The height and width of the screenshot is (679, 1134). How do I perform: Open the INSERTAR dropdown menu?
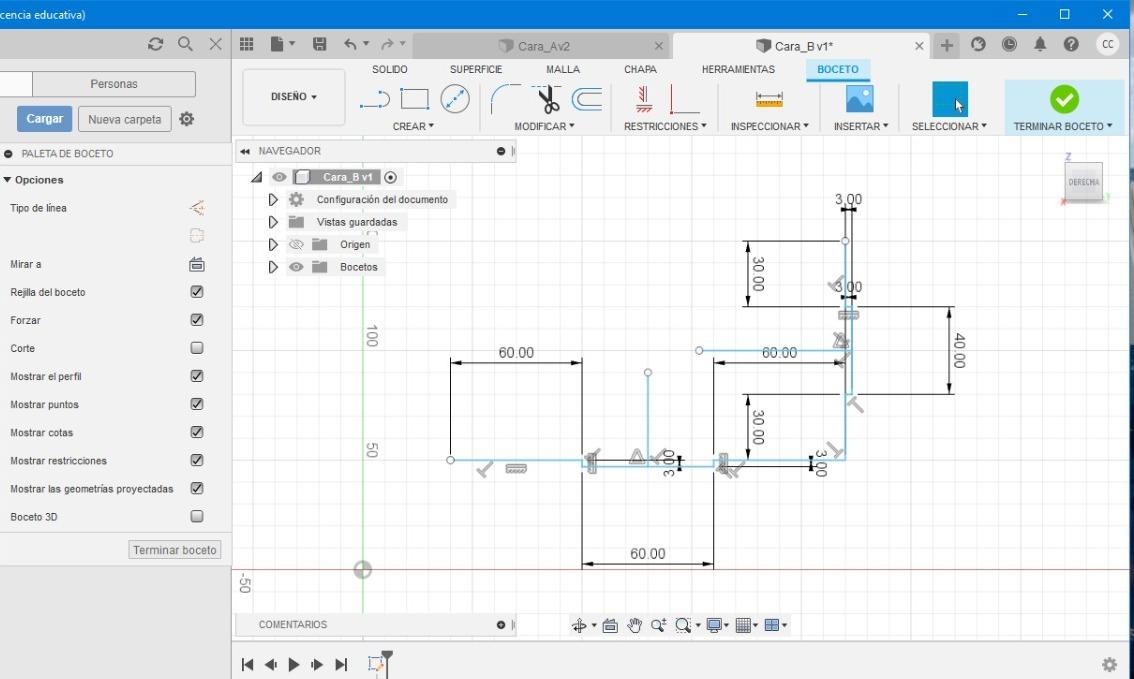click(861, 126)
